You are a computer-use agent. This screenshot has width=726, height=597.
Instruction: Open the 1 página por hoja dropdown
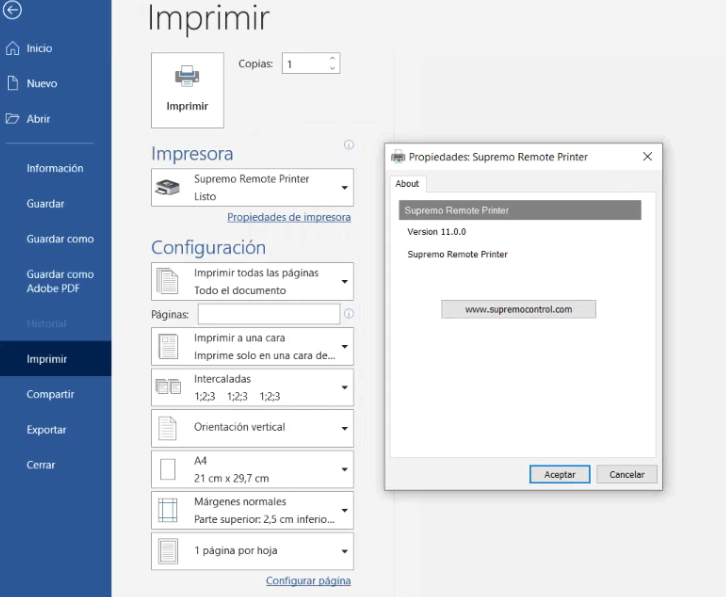tap(252, 551)
